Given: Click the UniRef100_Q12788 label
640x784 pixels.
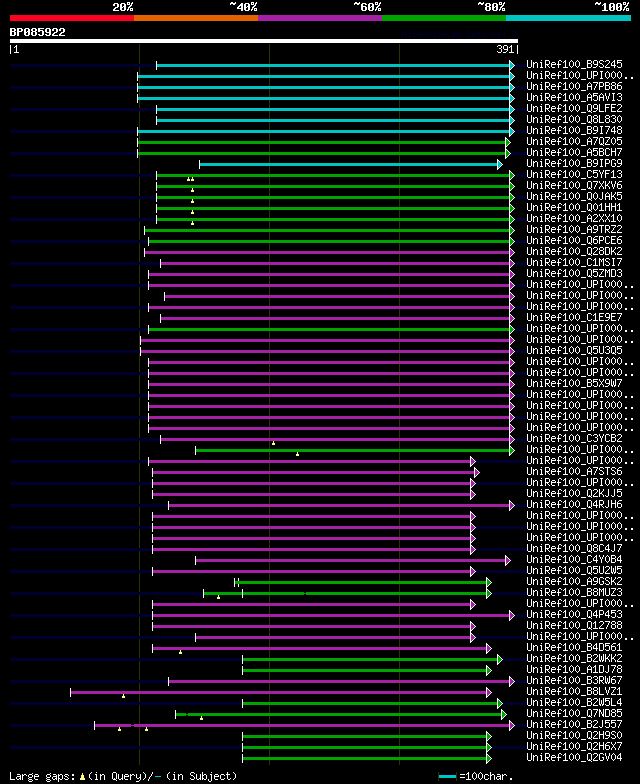Looking at the screenshot, I should coord(574,626).
